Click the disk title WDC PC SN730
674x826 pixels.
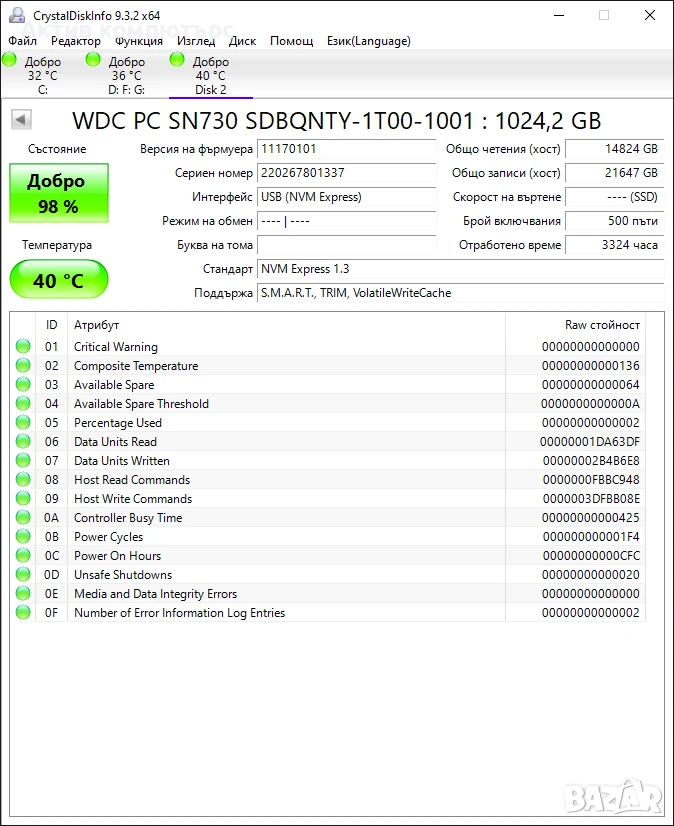click(336, 121)
